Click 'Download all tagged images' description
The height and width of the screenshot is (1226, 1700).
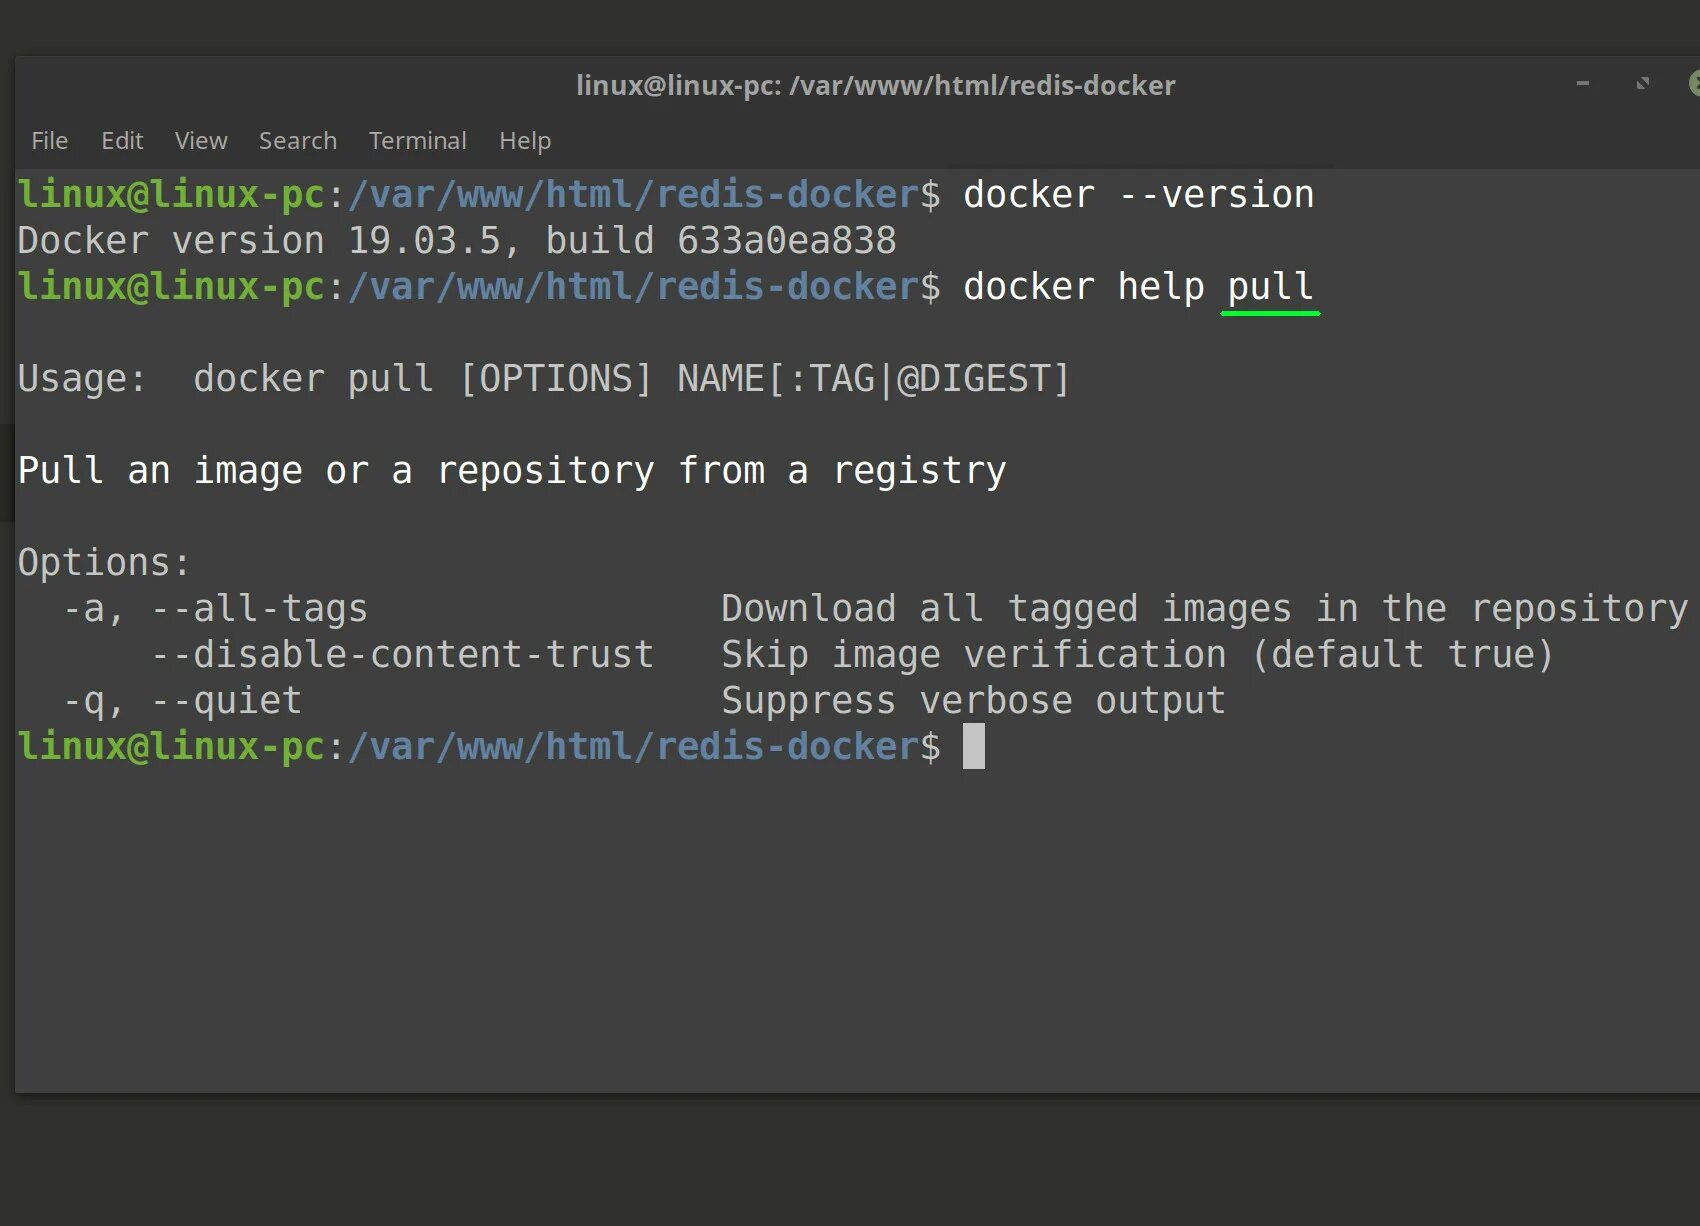point(1204,609)
